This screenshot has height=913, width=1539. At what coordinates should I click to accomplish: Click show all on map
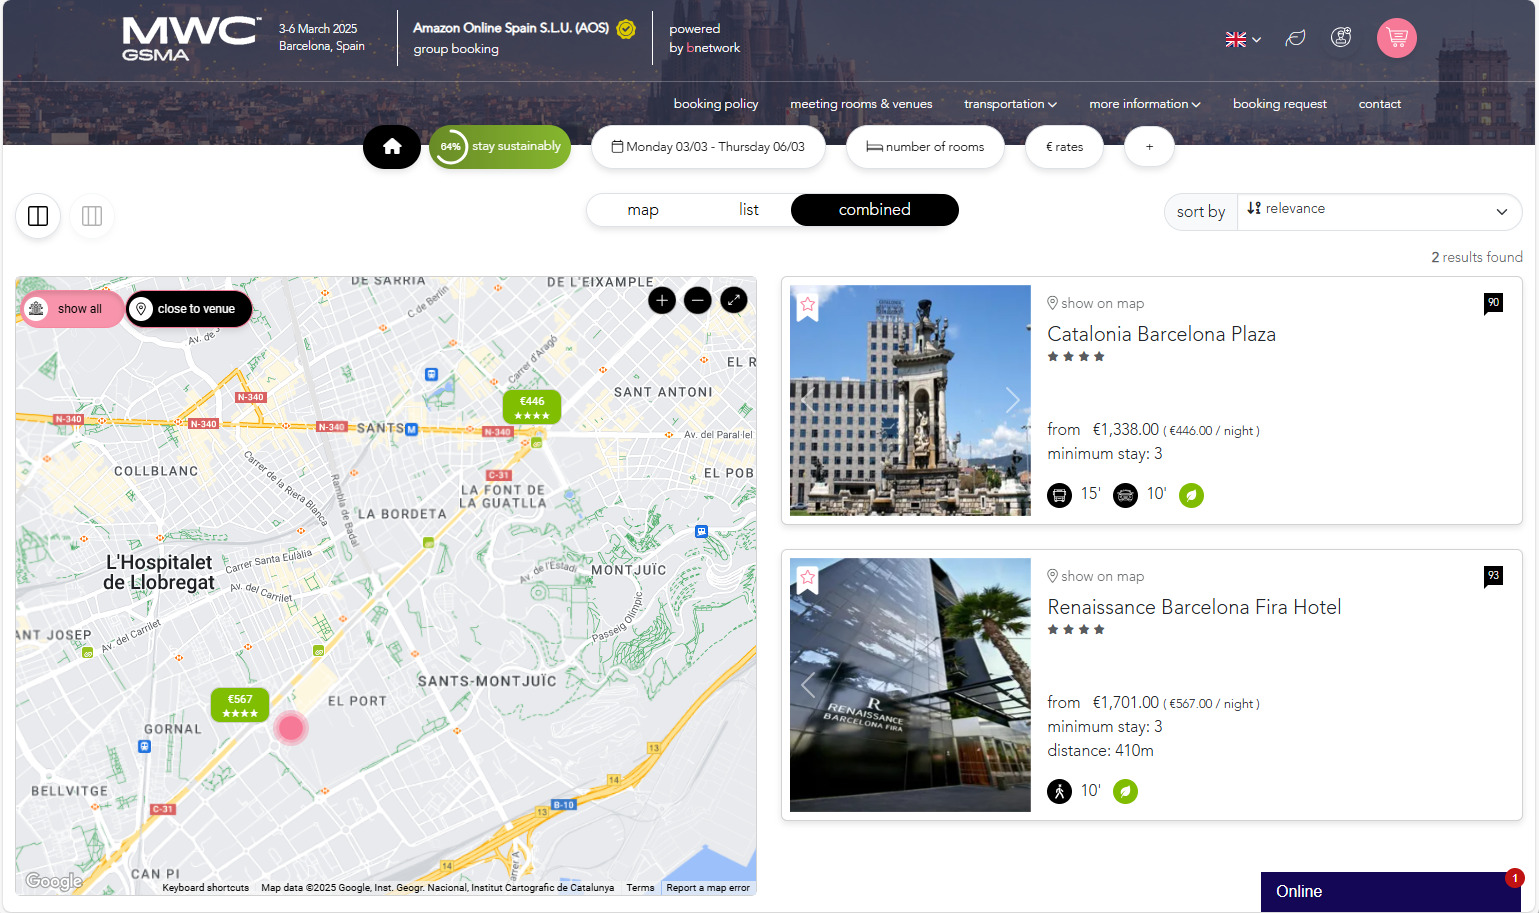[72, 309]
